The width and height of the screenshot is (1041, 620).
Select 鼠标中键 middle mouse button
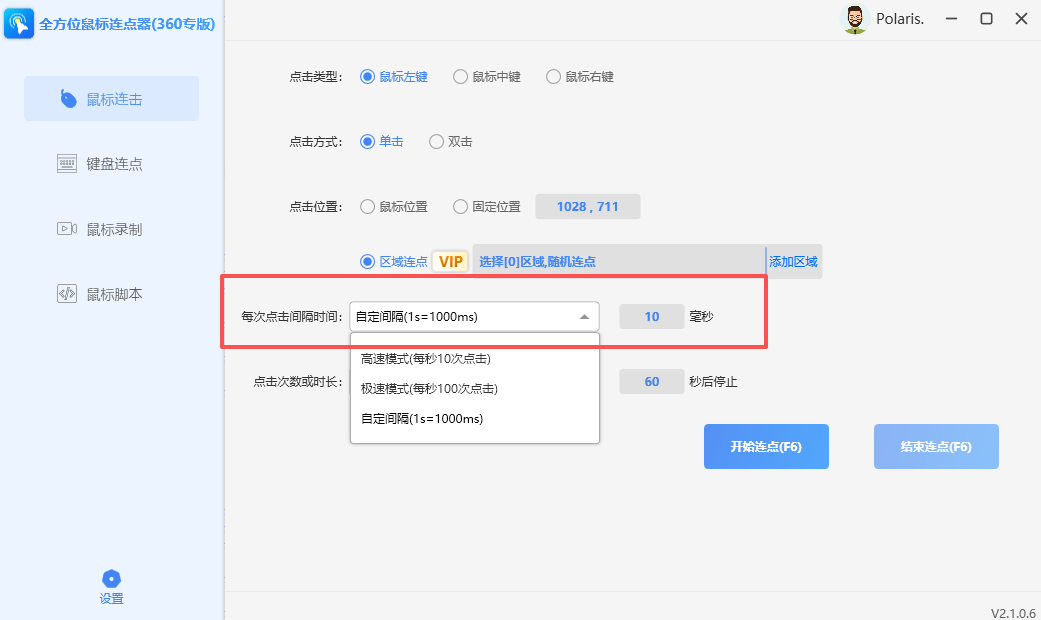coord(460,75)
